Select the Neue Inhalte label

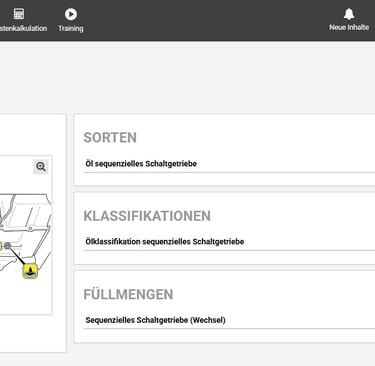(349, 27)
